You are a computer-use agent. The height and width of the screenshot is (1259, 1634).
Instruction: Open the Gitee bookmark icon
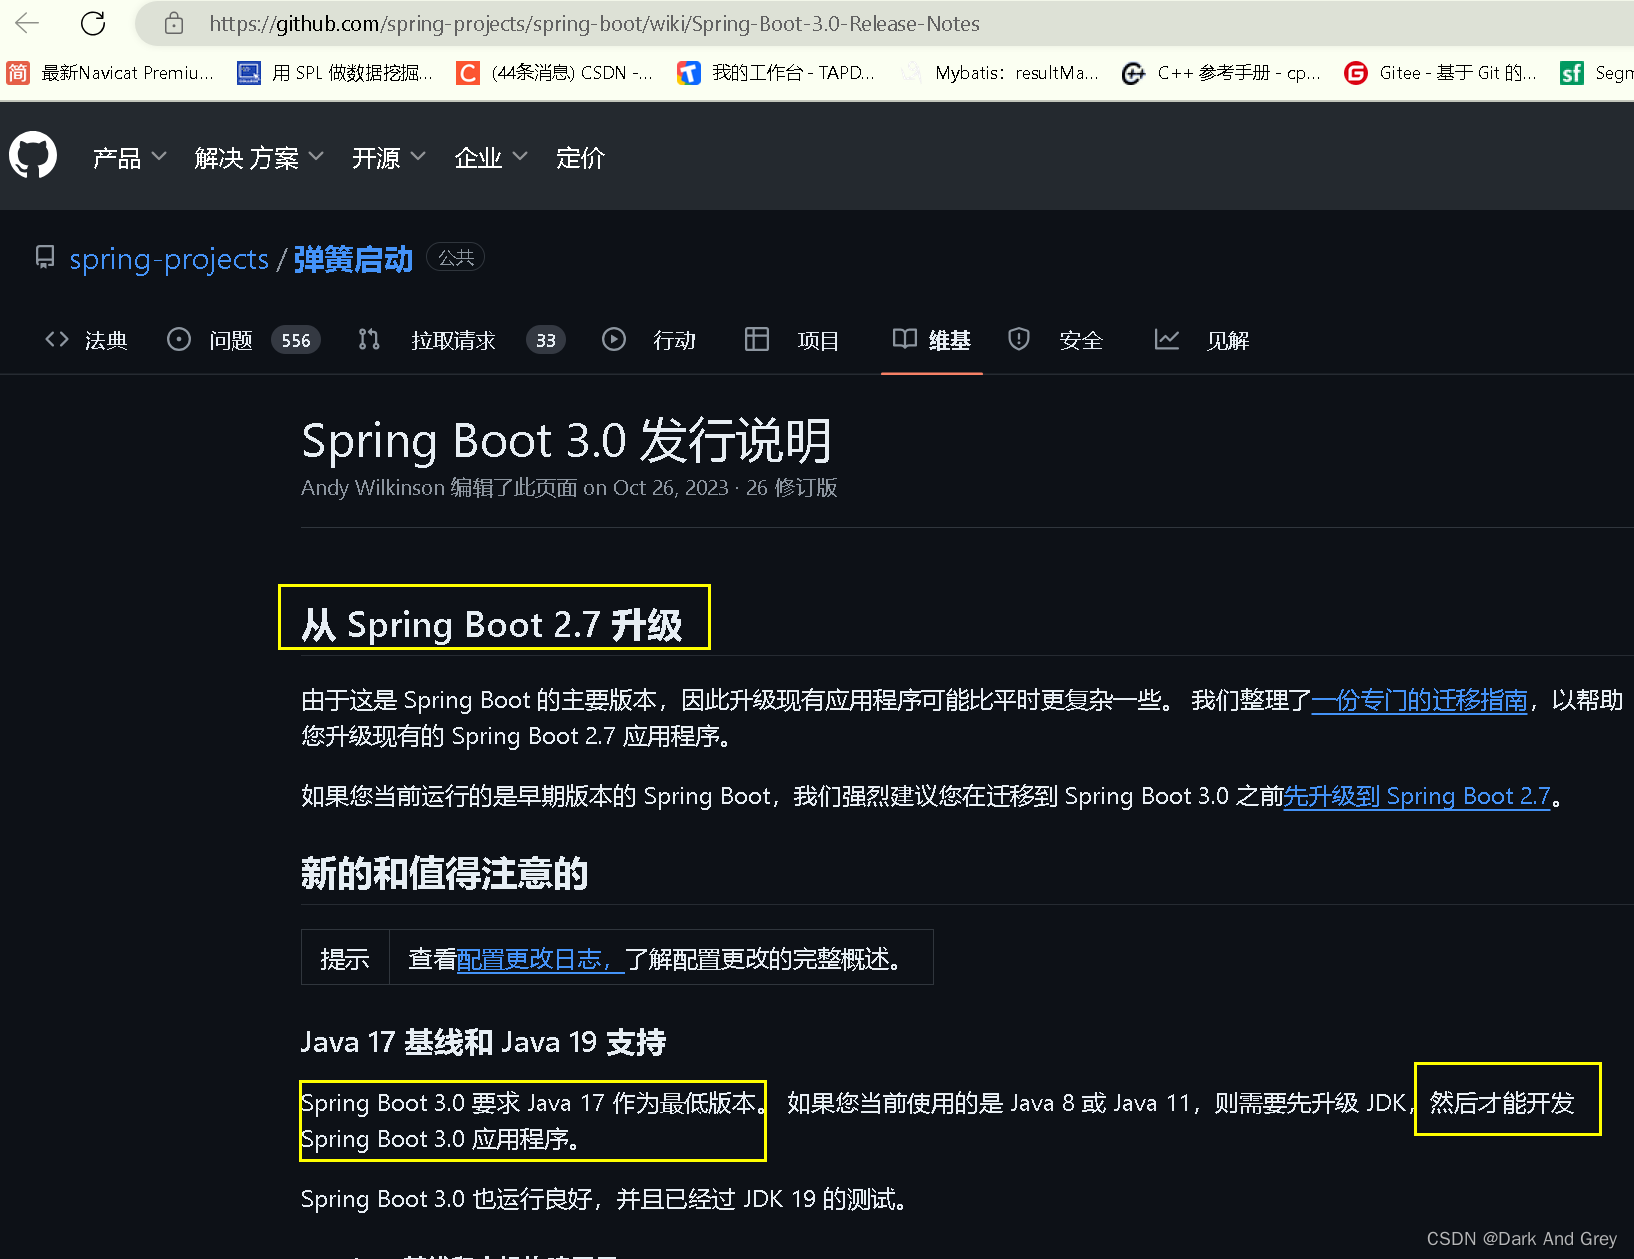point(1356,72)
